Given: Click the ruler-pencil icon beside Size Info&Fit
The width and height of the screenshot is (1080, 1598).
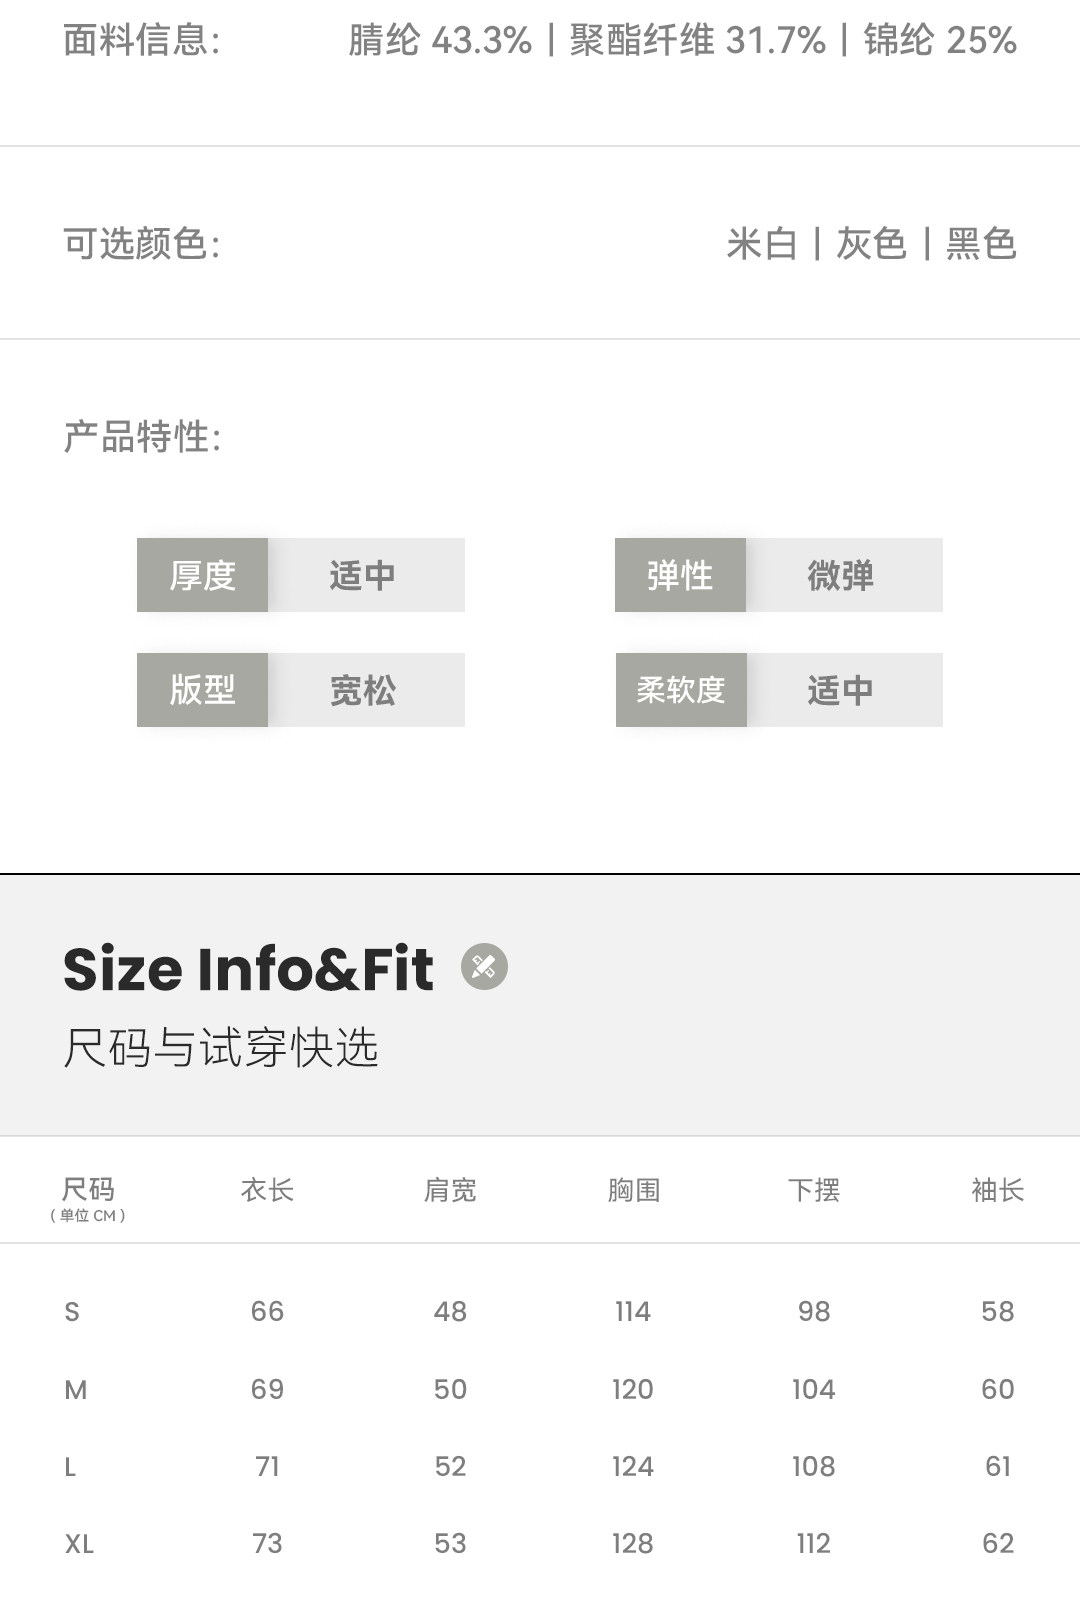Looking at the screenshot, I should pos(484,967).
